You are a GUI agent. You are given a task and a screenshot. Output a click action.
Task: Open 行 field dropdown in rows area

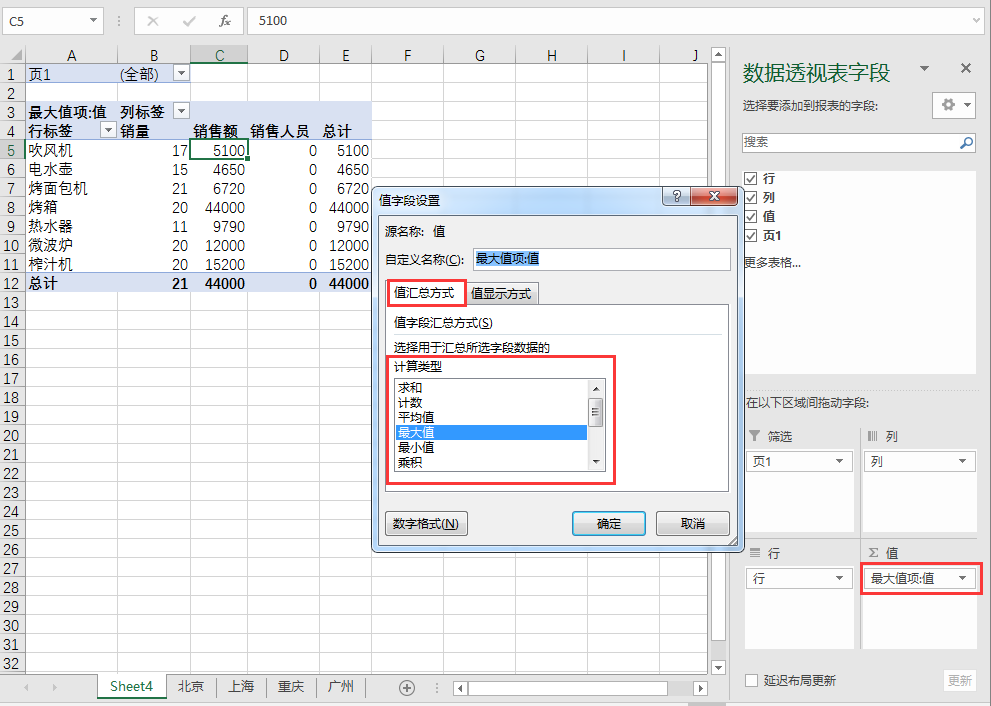pos(839,578)
